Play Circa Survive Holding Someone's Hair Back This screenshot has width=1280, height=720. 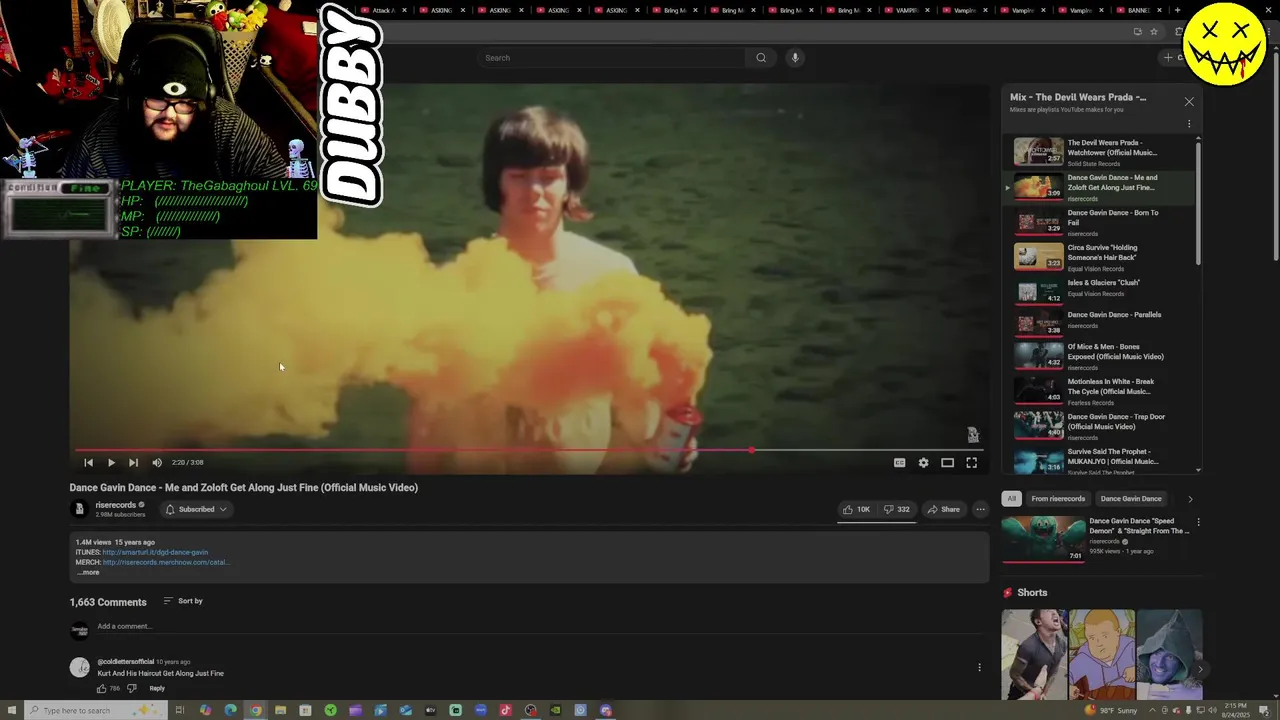1100,257
